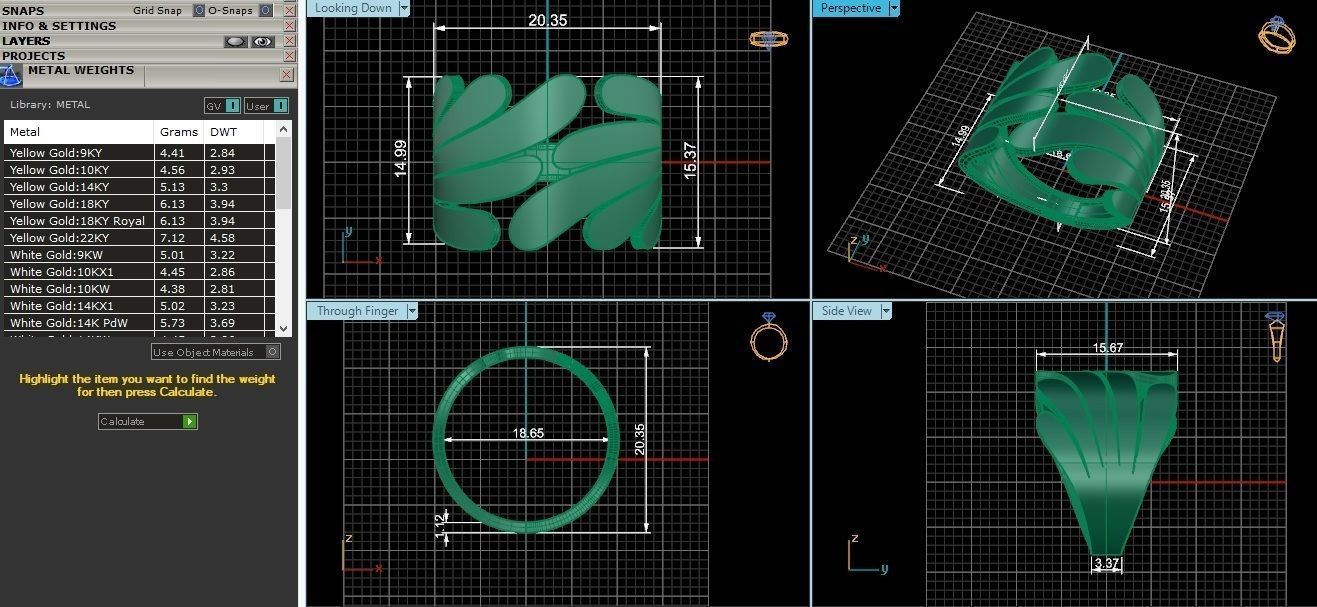Close the INFO & SETTINGS panel
Image resolution: width=1317 pixels, height=607 pixels.
289,26
